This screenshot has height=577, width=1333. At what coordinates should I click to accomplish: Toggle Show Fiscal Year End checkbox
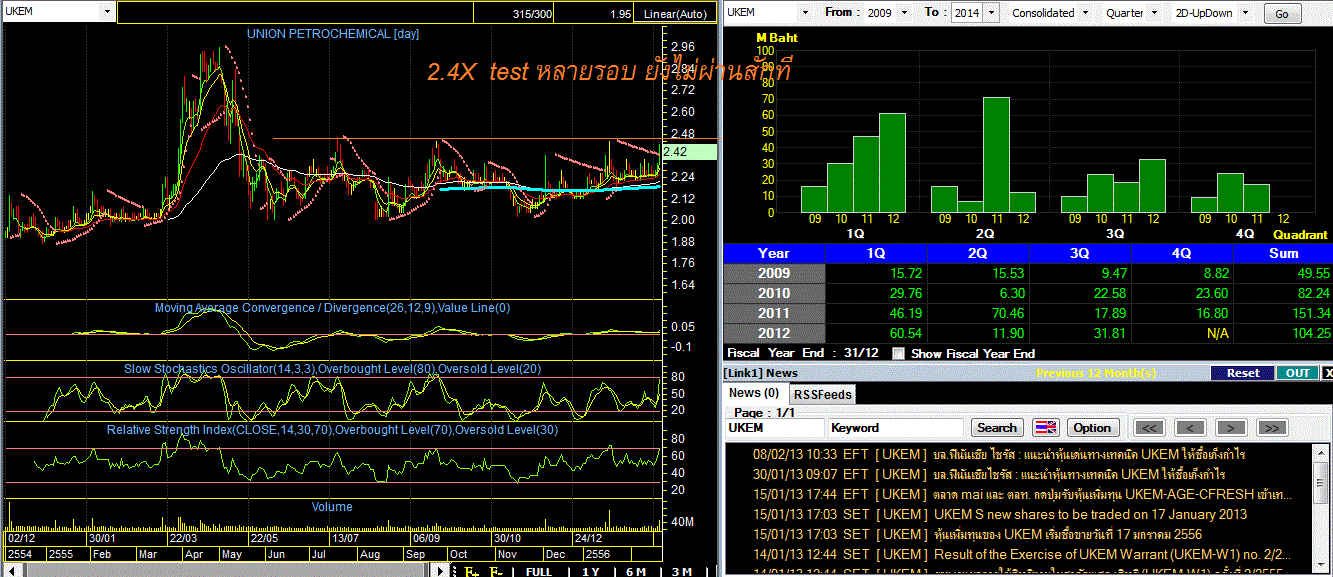899,353
